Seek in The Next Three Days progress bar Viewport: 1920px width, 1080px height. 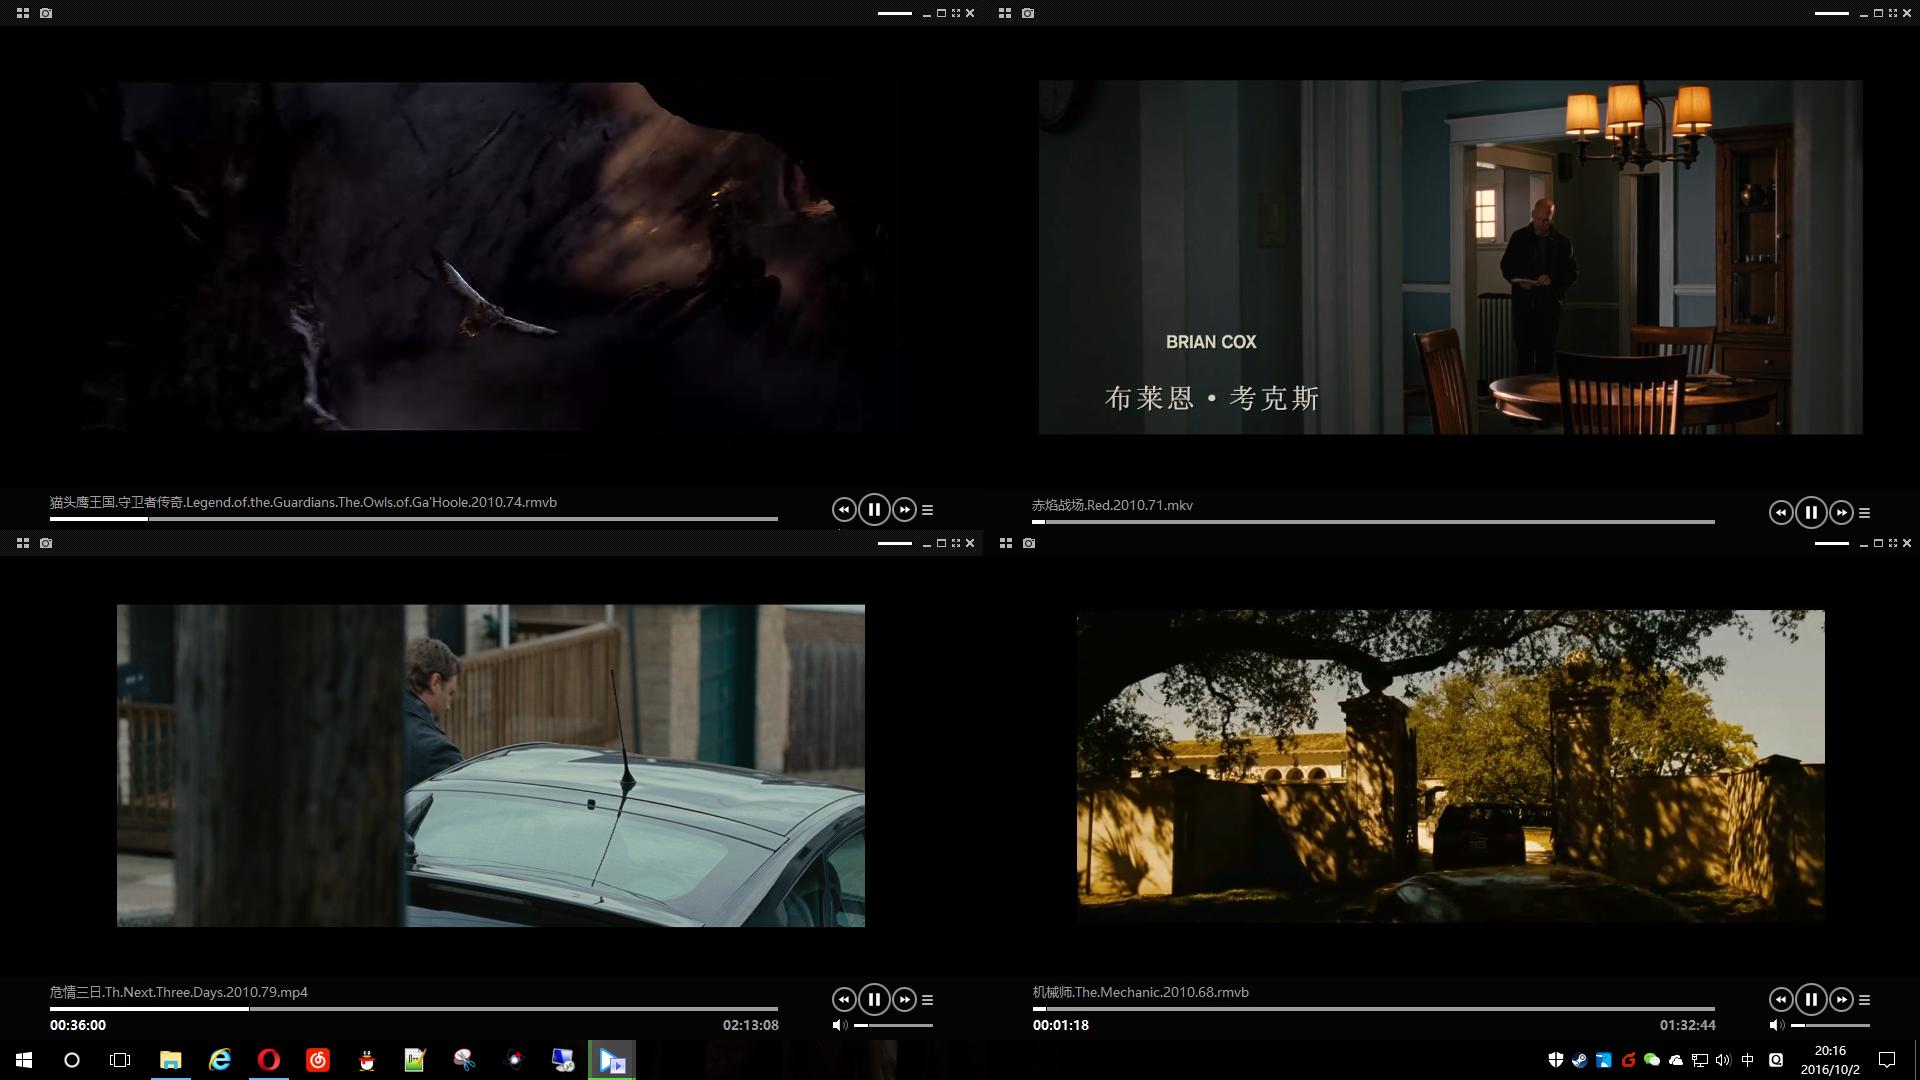pos(414,1009)
